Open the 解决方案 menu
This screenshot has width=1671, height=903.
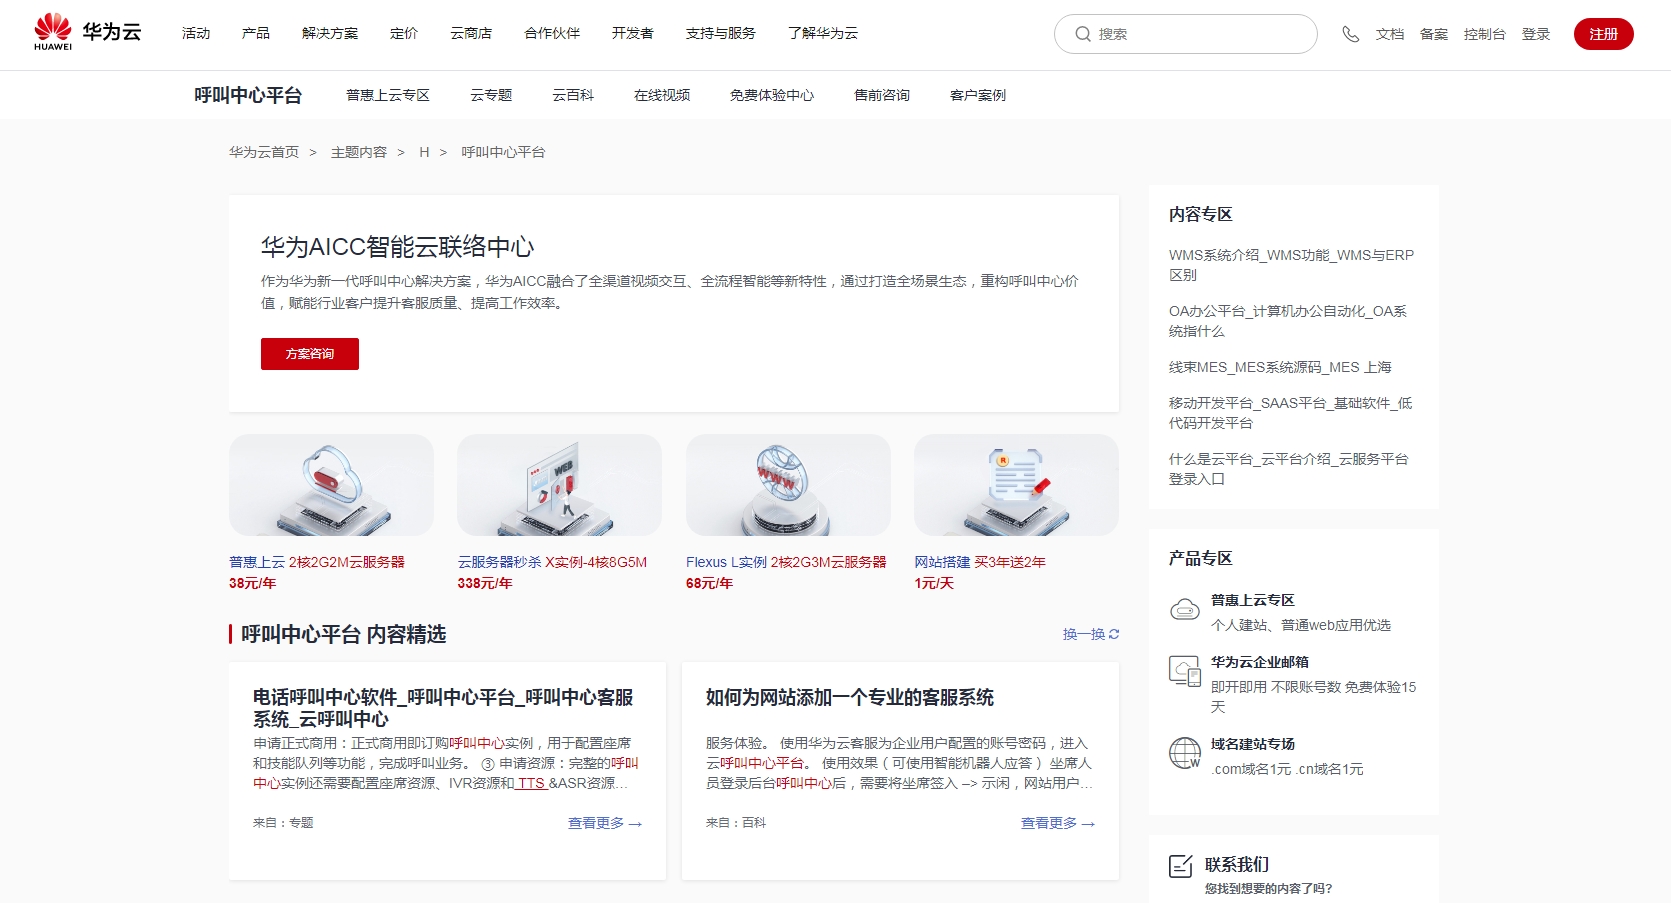click(x=330, y=33)
